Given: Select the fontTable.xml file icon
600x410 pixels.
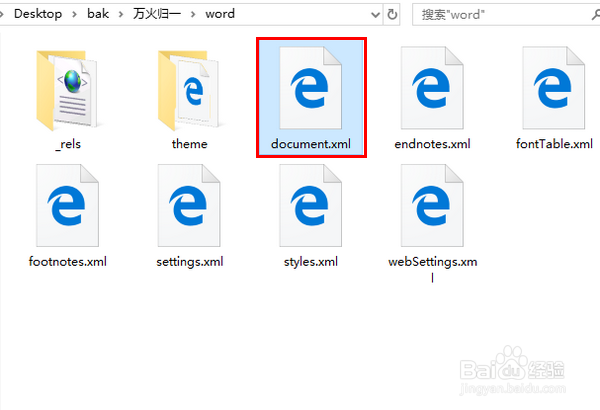Looking at the screenshot, I should tap(553, 88).
